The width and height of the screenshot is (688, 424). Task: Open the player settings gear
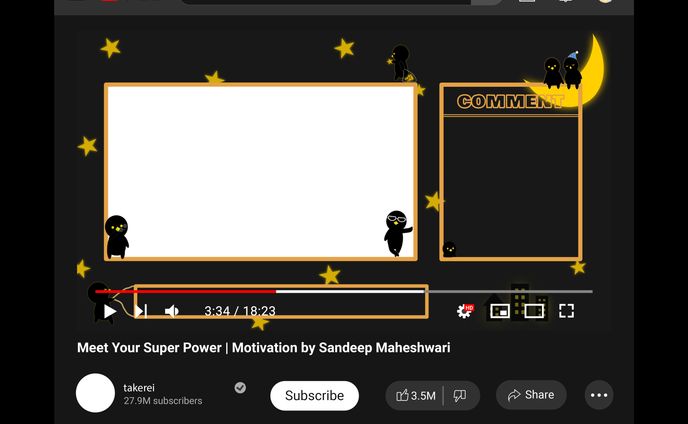click(x=464, y=311)
